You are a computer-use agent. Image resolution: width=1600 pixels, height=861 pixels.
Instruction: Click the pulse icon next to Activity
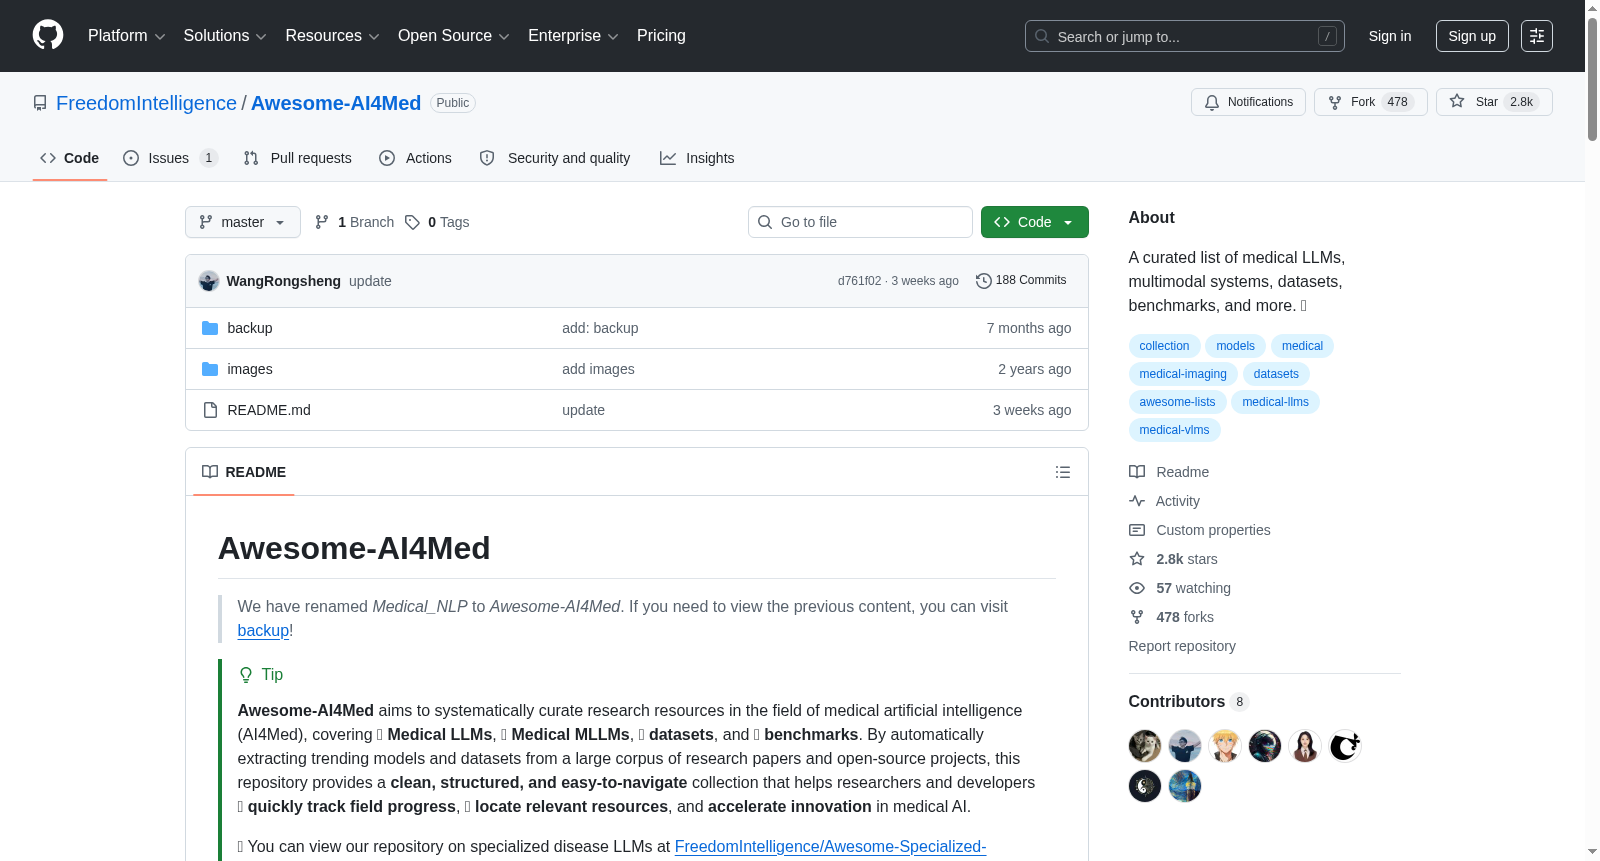1137,501
